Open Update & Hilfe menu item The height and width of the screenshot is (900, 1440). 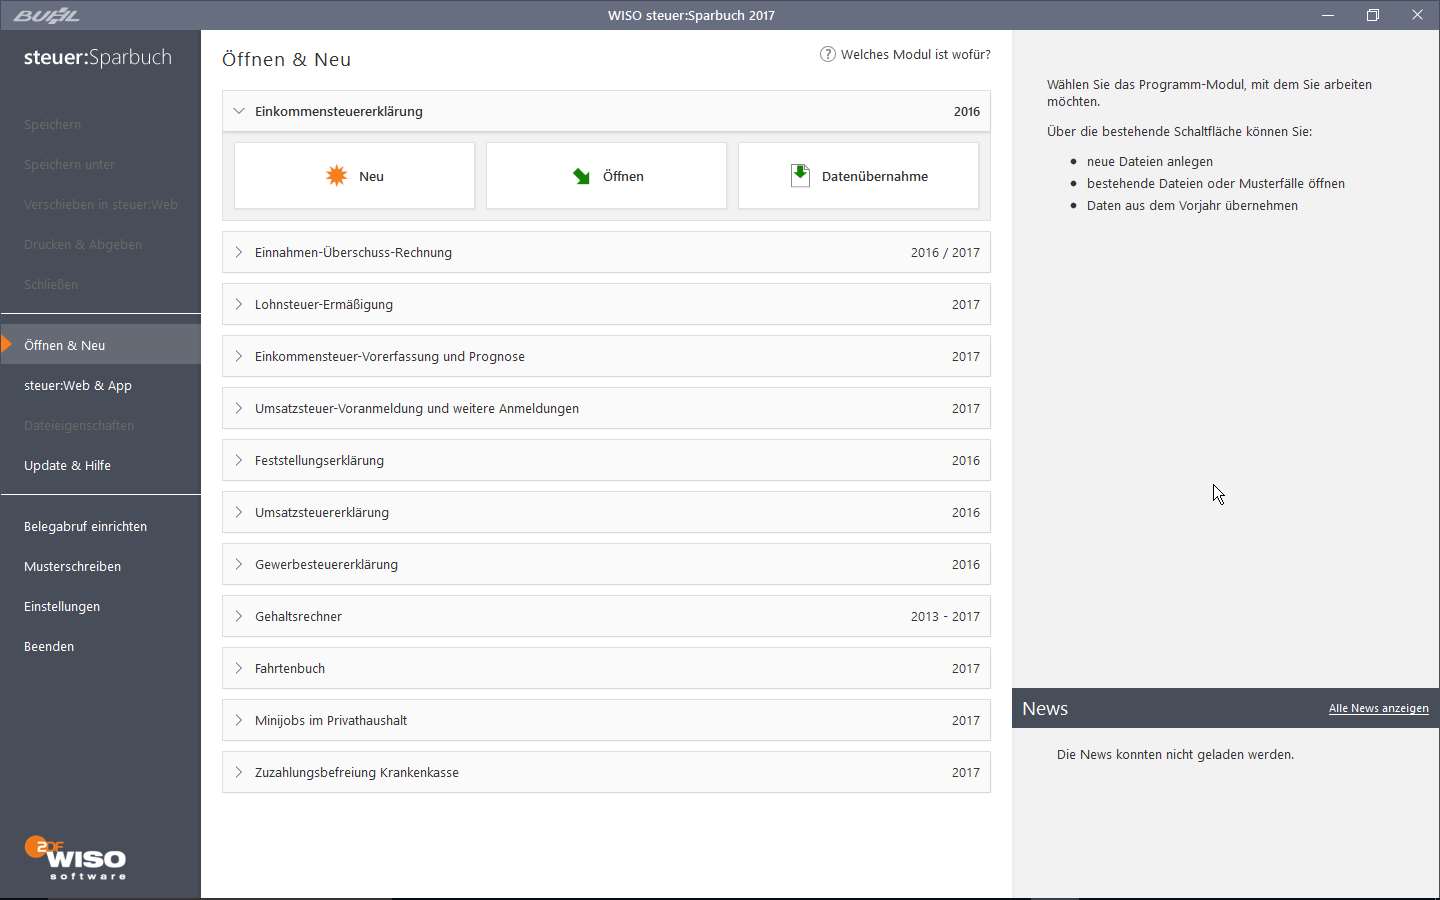(67, 466)
